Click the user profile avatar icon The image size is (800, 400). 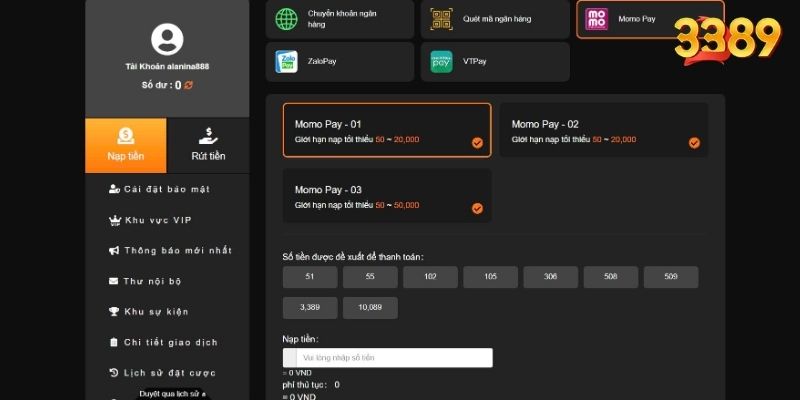(167, 39)
